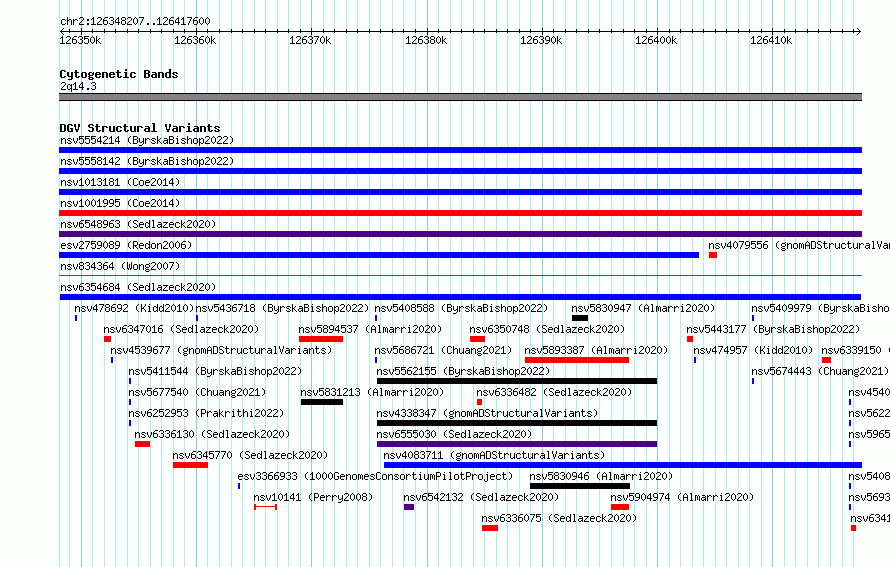This screenshot has width=890, height=567.
Task: Click the blue bar under esv2759089 (Redon2006)
Action: [x=379, y=255]
